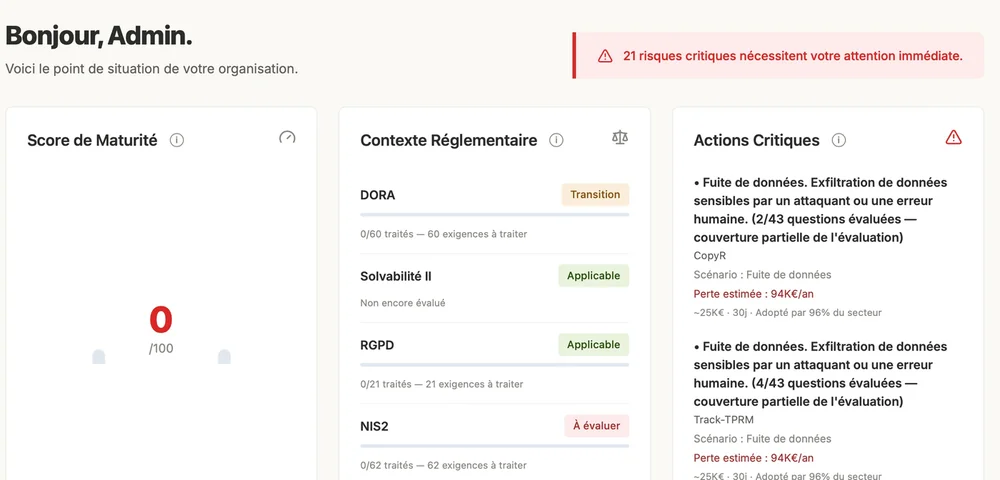Open Fuite de données action with 2/43 questions
1000x480 pixels.
pos(820,210)
